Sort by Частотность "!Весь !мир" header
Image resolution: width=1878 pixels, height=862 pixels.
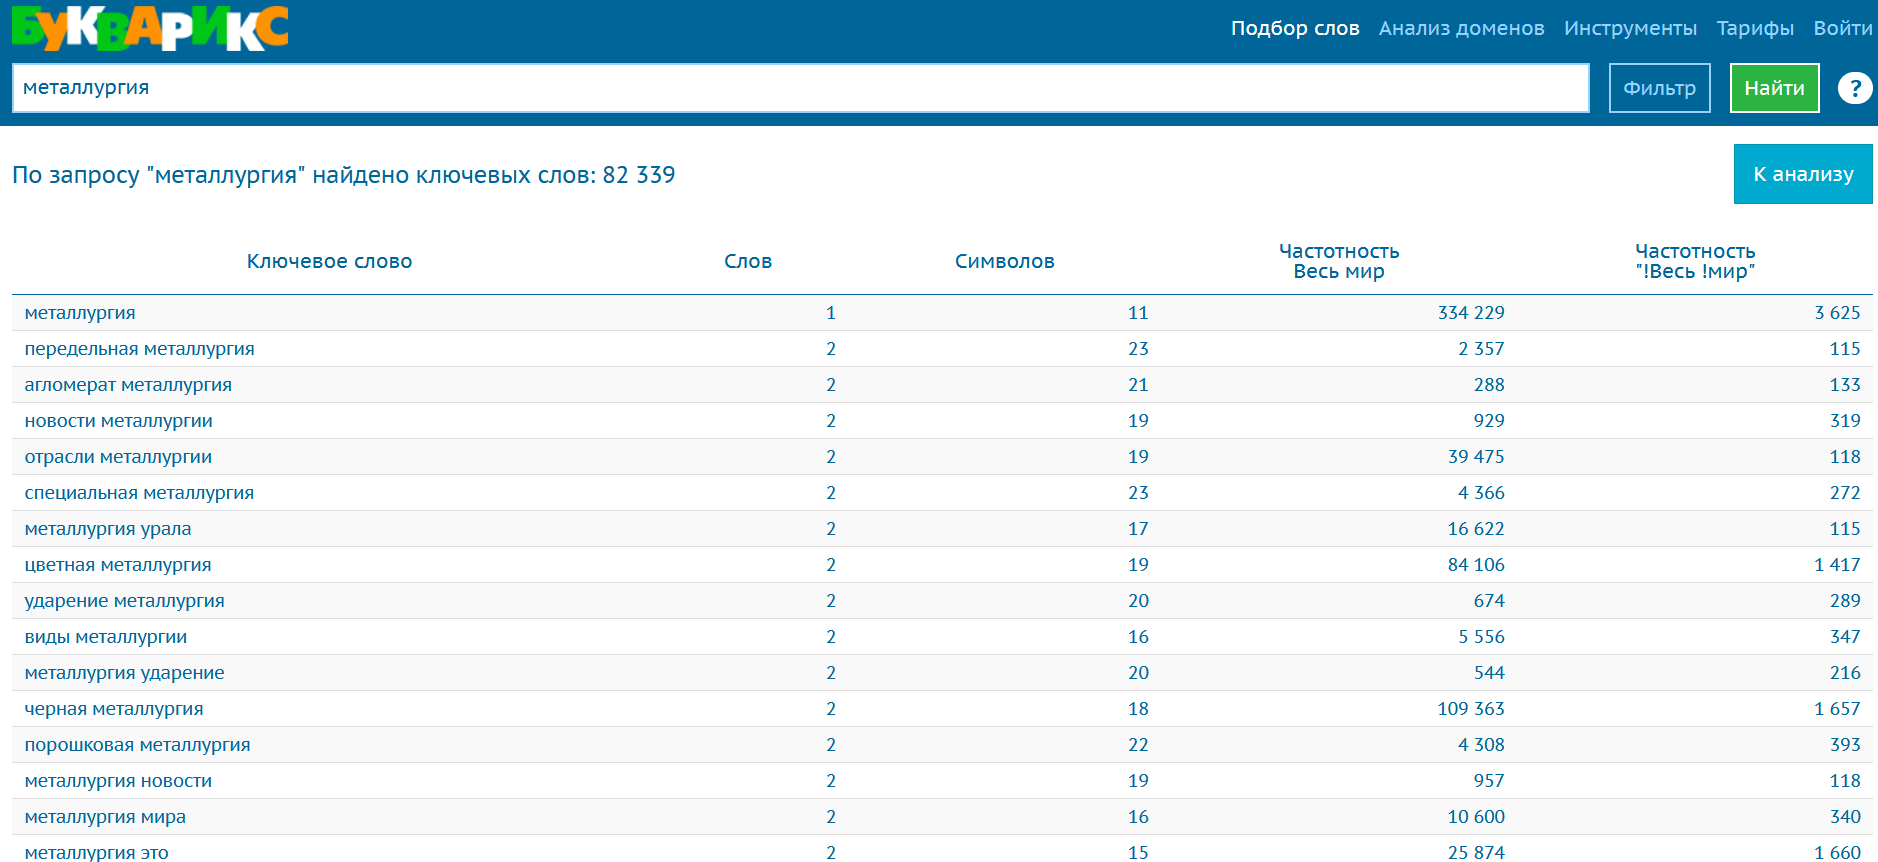coord(1695,261)
